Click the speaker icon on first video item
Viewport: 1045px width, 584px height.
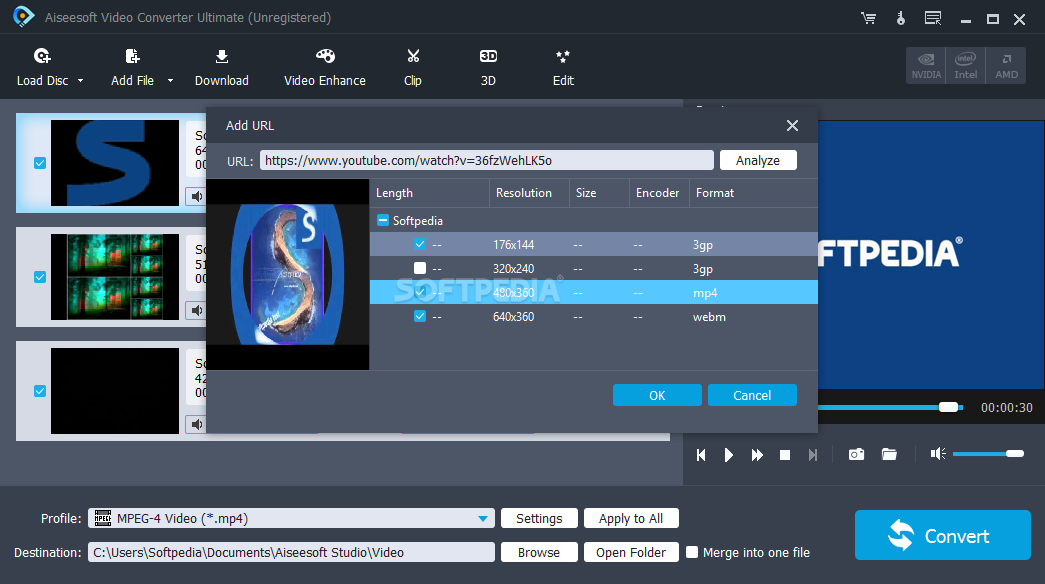point(197,196)
